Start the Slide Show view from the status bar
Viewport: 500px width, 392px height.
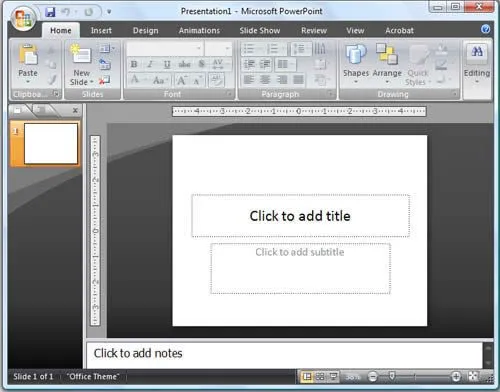[x=333, y=377]
